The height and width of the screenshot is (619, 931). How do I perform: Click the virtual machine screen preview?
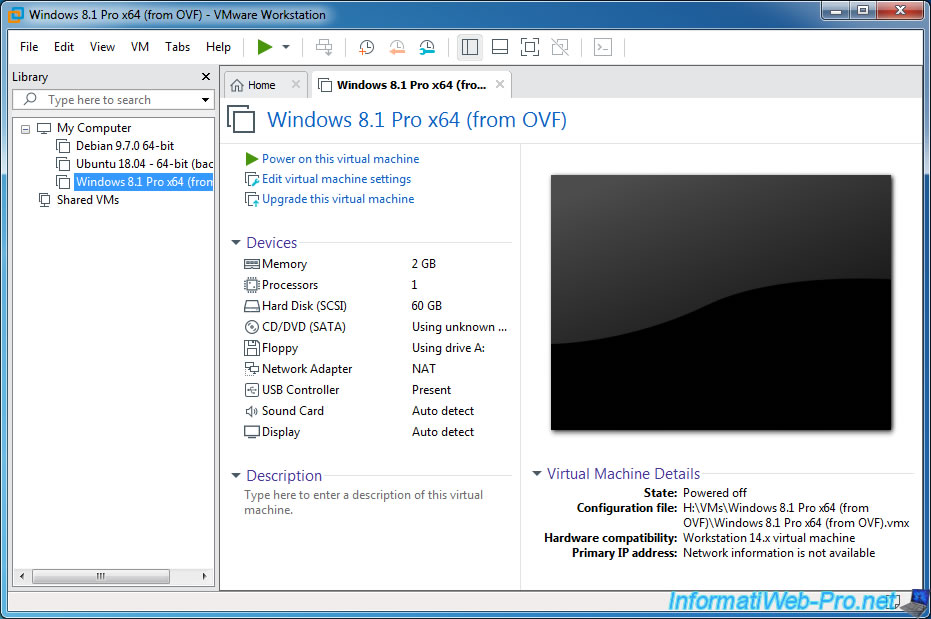pyautogui.click(x=721, y=303)
